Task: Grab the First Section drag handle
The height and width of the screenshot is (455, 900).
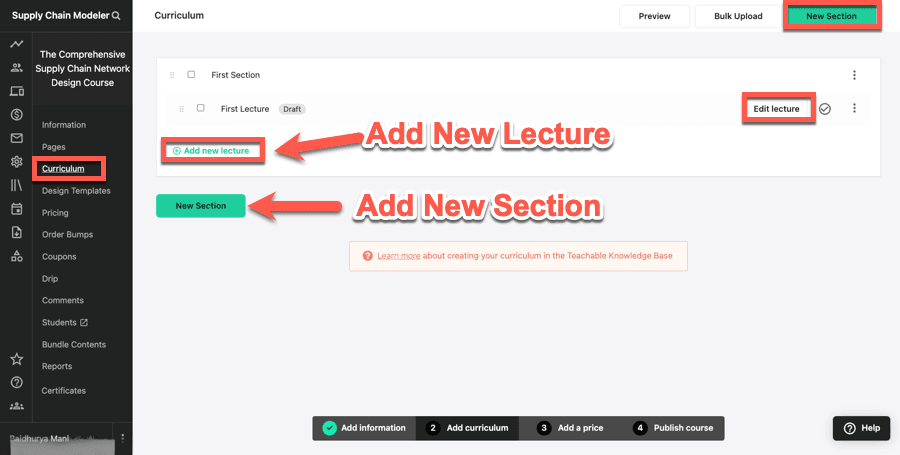Action: coord(172,75)
